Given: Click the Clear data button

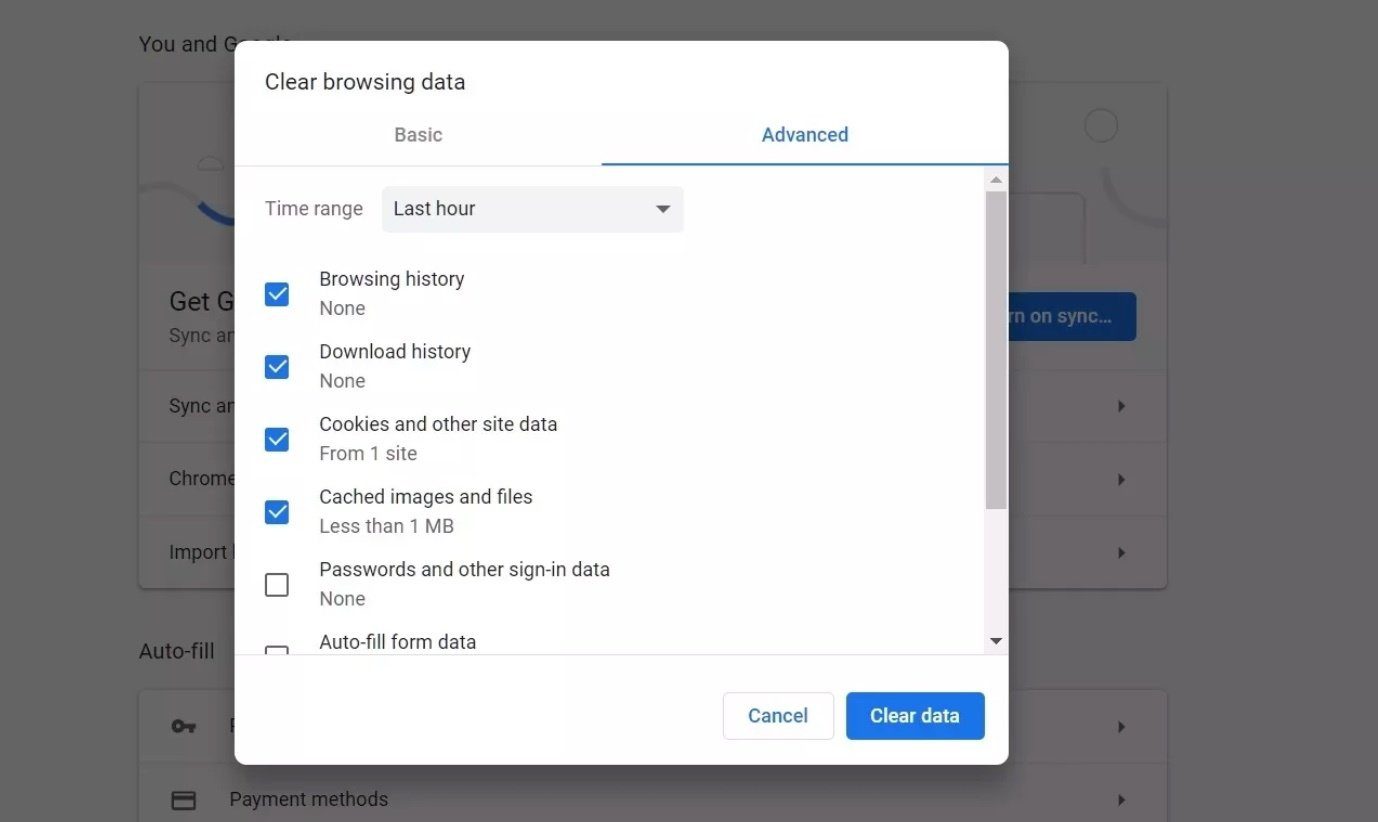Looking at the screenshot, I should click(x=915, y=716).
